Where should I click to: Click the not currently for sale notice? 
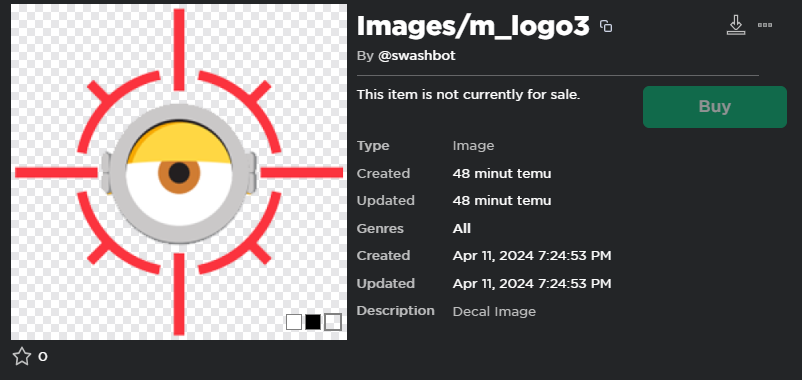click(x=469, y=95)
